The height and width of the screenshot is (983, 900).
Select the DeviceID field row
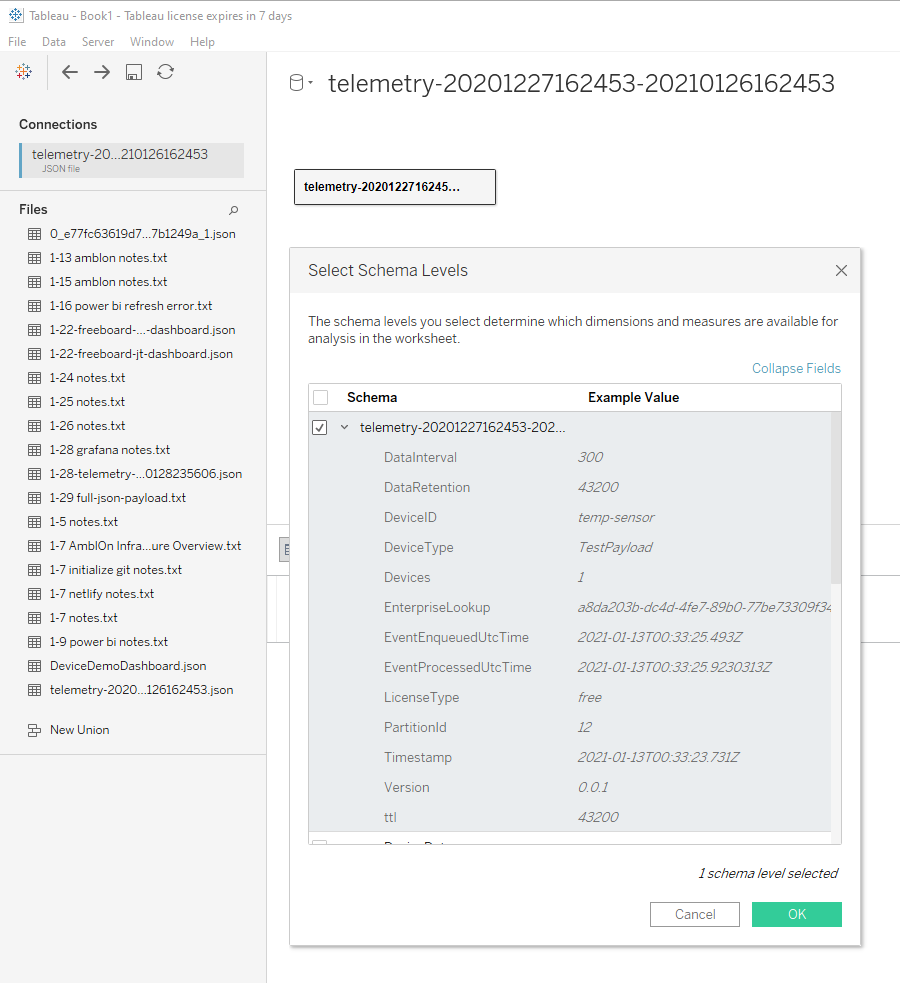pos(570,518)
